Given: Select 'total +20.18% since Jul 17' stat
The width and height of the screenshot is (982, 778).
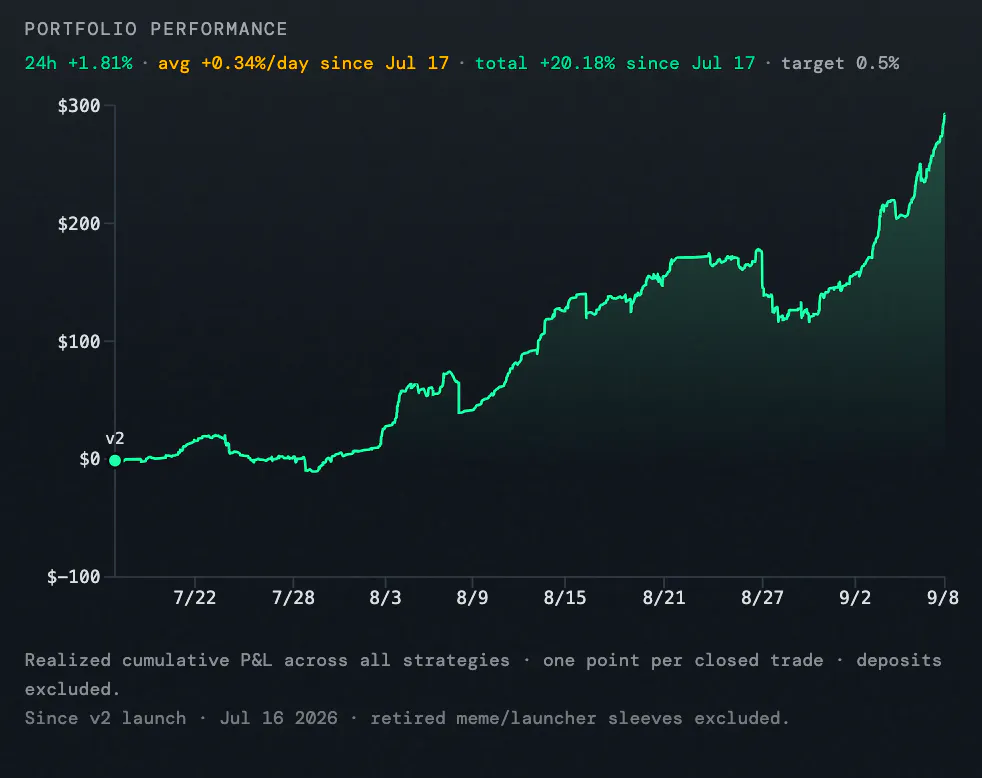Looking at the screenshot, I should [x=615, y=63].
